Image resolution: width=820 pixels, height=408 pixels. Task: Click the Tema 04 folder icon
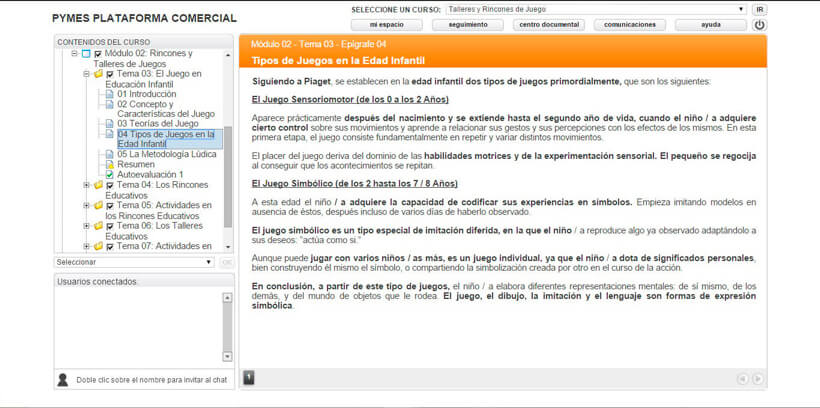(x=98, y=185)
